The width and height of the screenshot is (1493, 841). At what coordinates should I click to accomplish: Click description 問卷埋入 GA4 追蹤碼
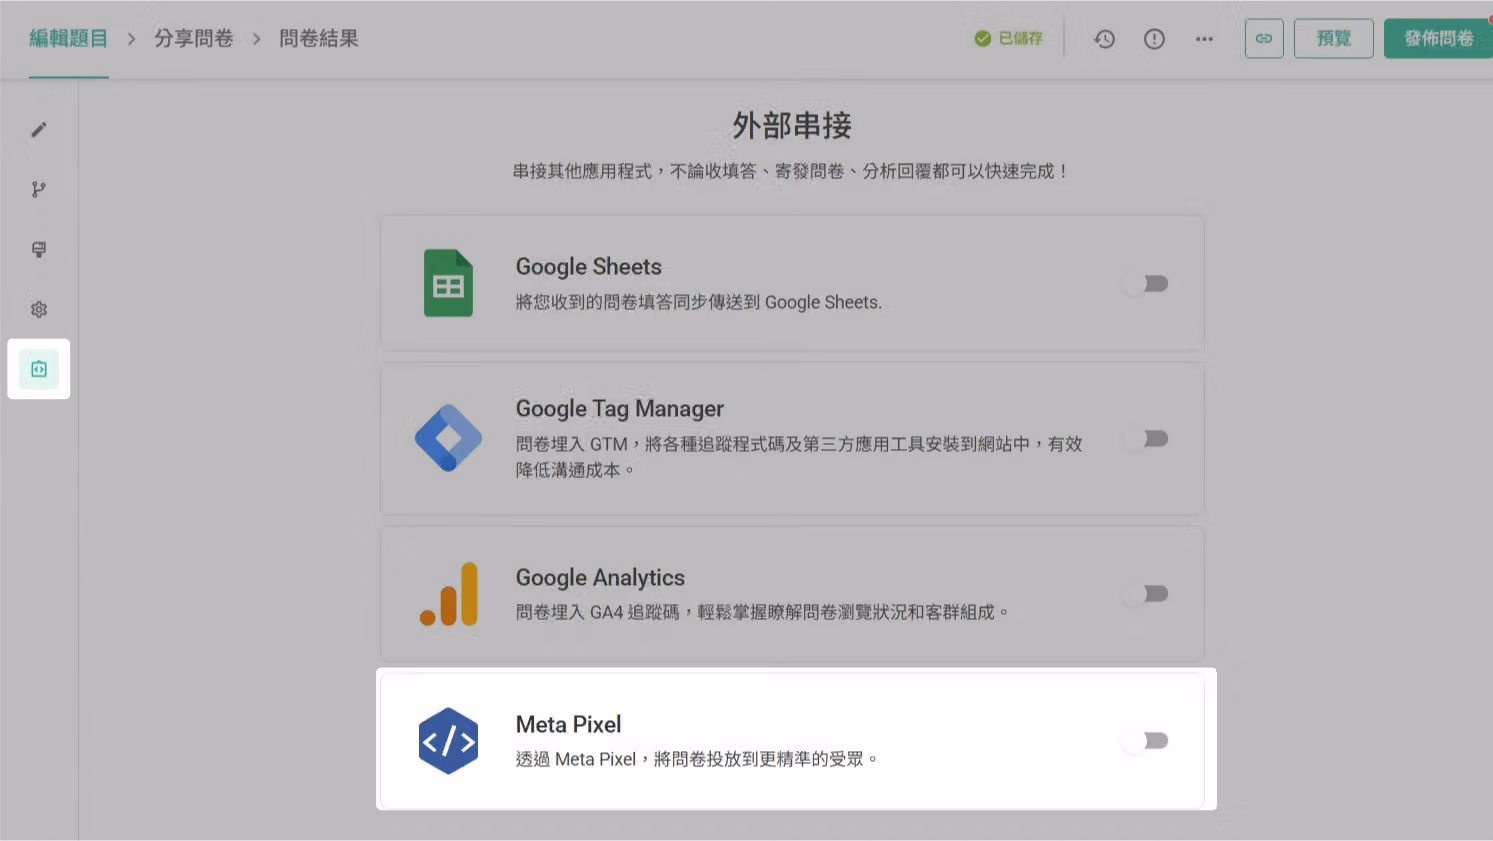(x=762, y=612)
